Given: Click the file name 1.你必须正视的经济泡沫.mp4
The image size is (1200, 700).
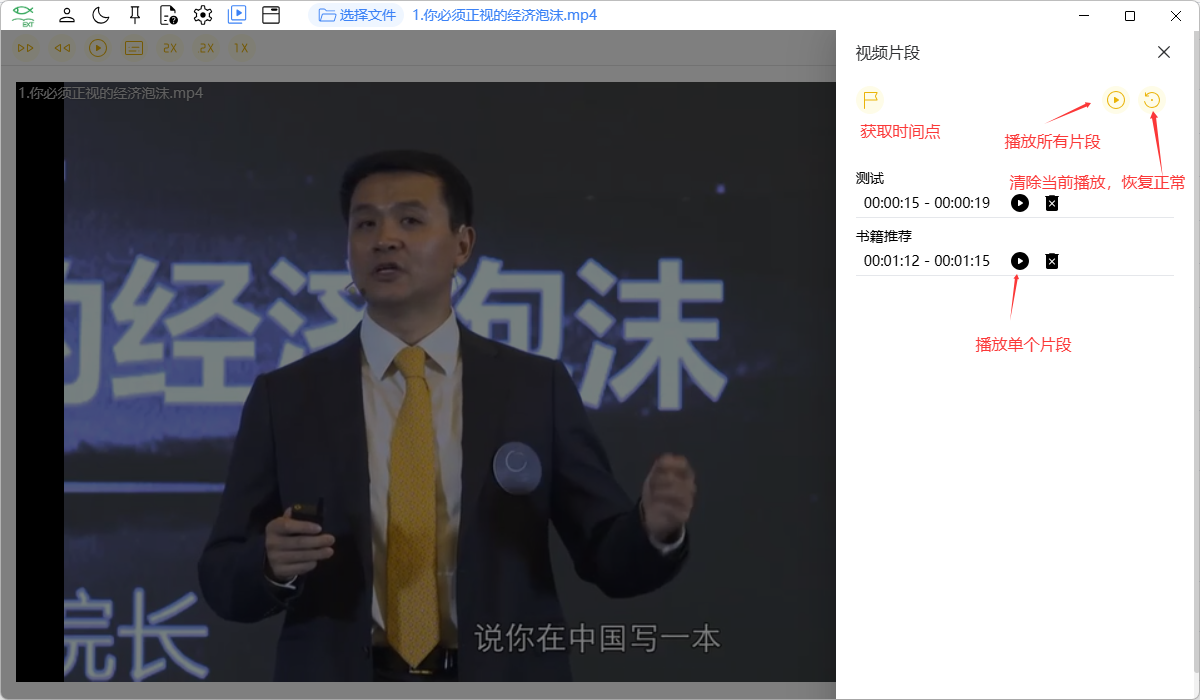Looking at the screenshot, I should (x=504, y=15).
